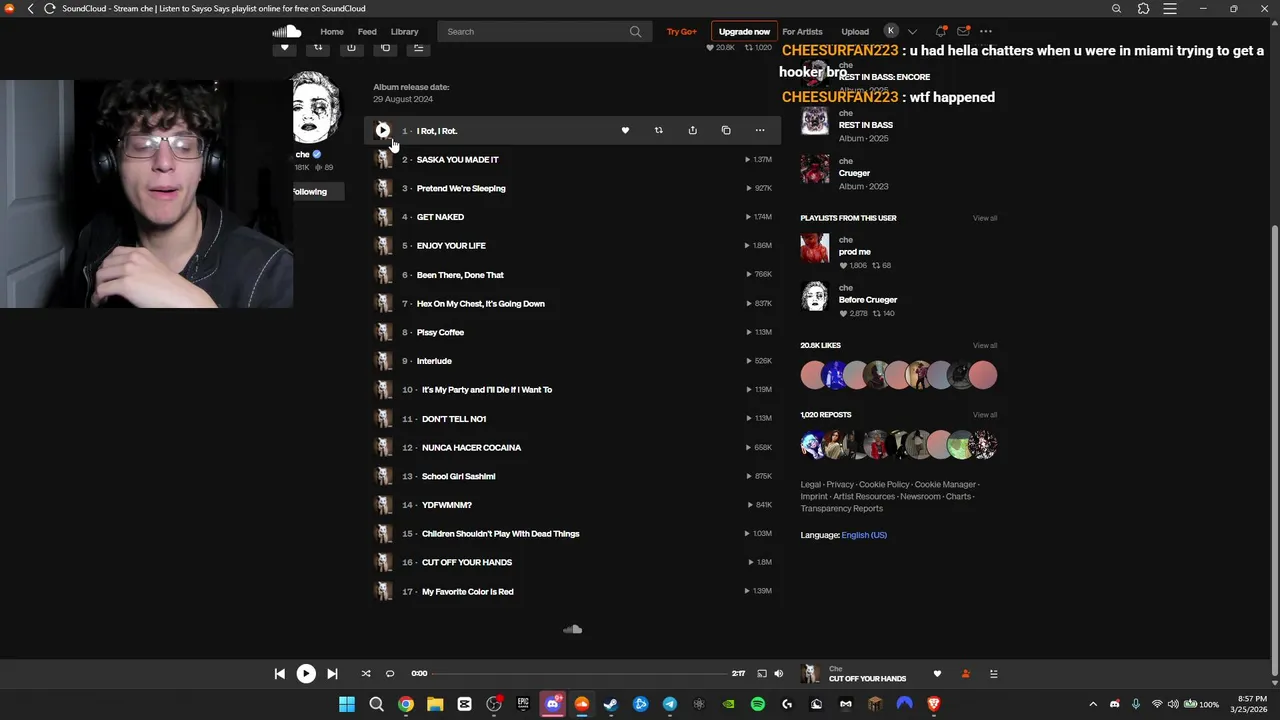Select track ENJOY YOUR LIFE
The height and width of the screenshot is (720, 1280).
point(451,246)
